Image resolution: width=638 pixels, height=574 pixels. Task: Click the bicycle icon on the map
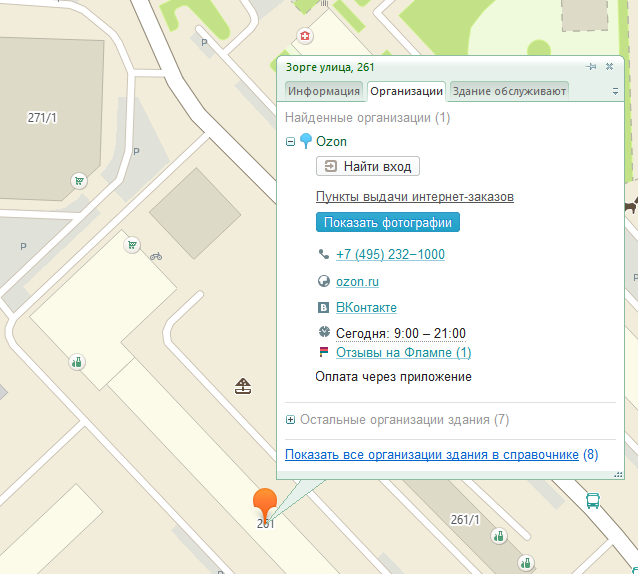(x=156, y=256)
